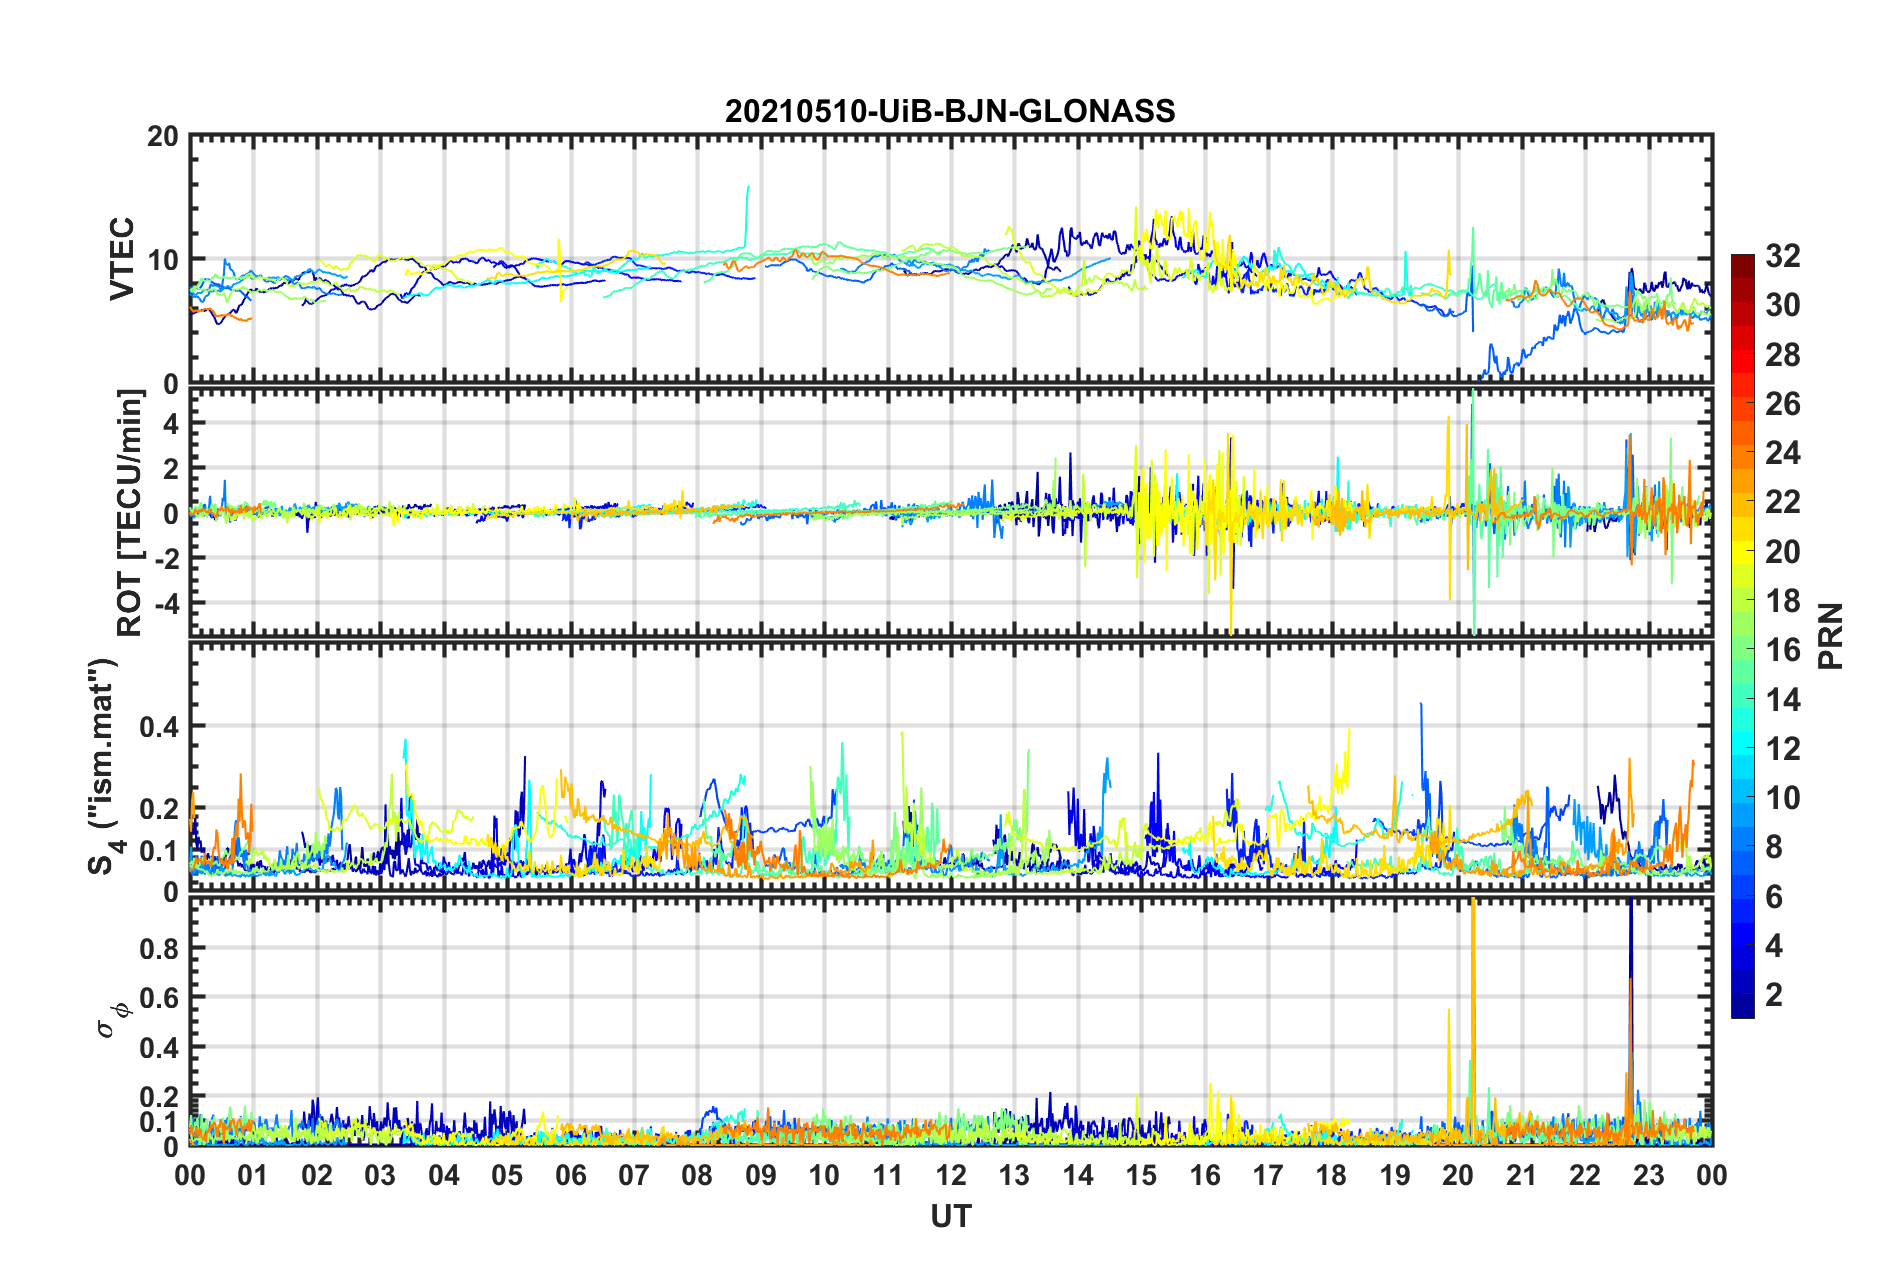Pick colorbar tick label 22
The width and height of the screenshot is (1902, 1272).
tap(1782, 502)
